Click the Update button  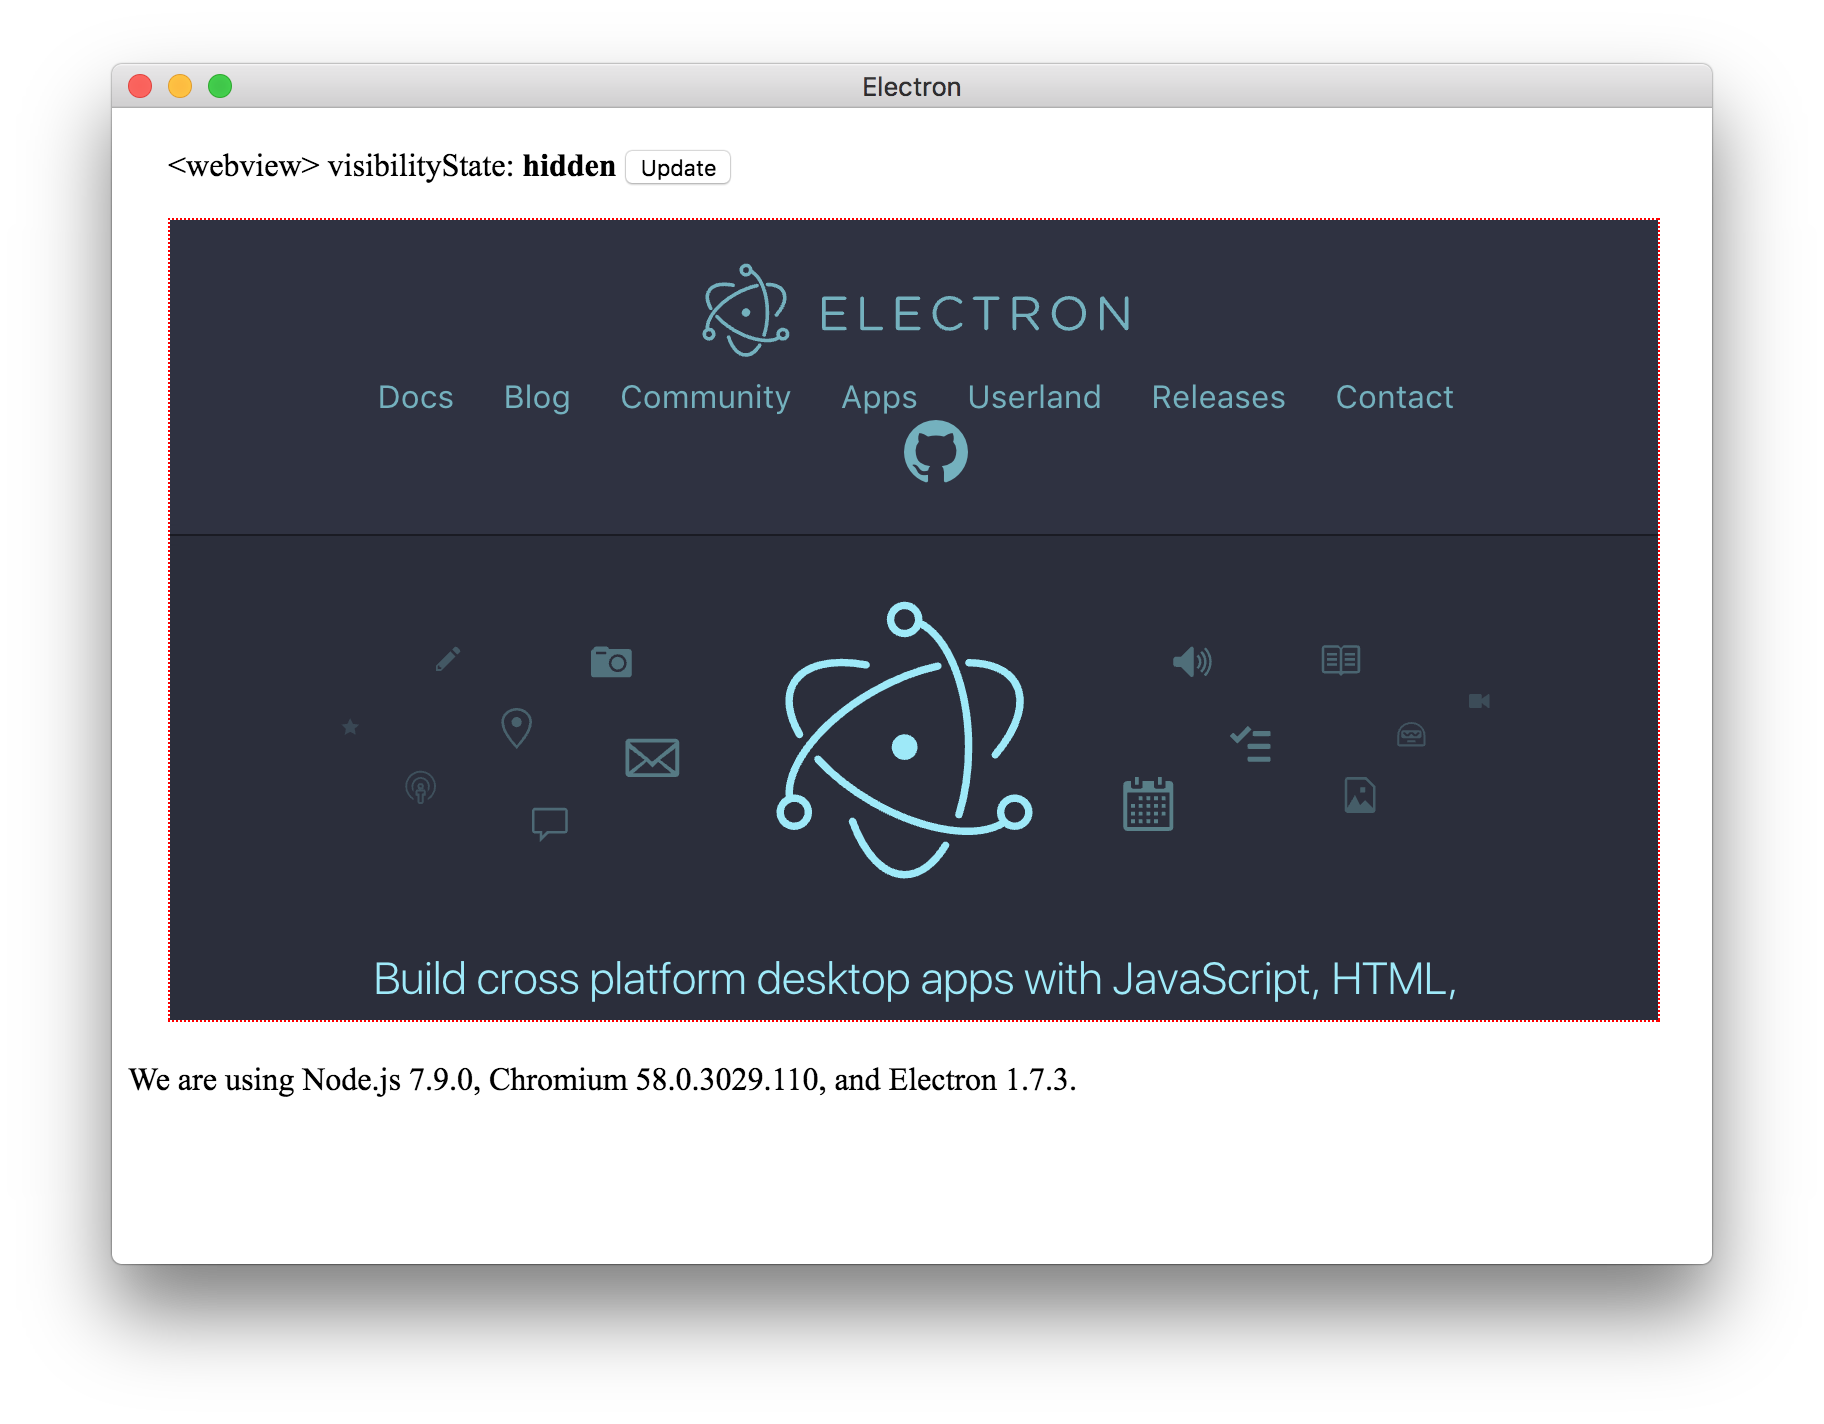pyautogui.click(x=678, y=167)
